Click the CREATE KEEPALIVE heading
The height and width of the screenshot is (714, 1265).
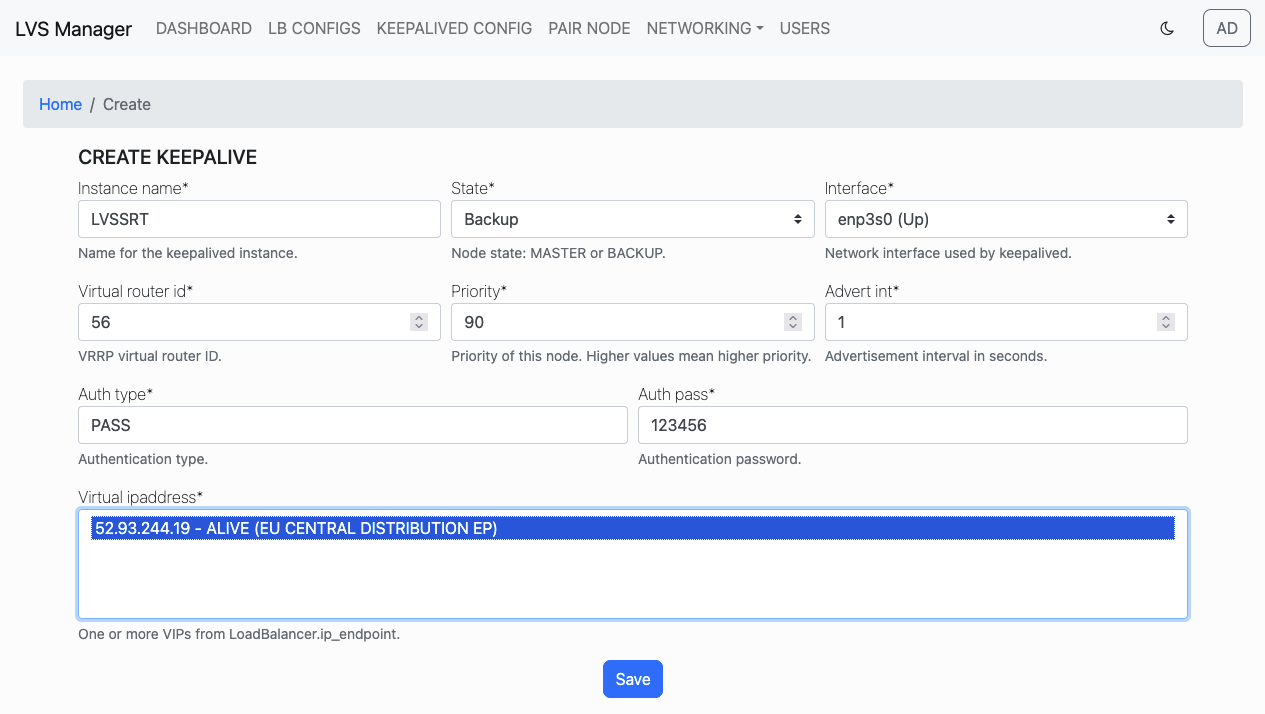pos(168,158)
